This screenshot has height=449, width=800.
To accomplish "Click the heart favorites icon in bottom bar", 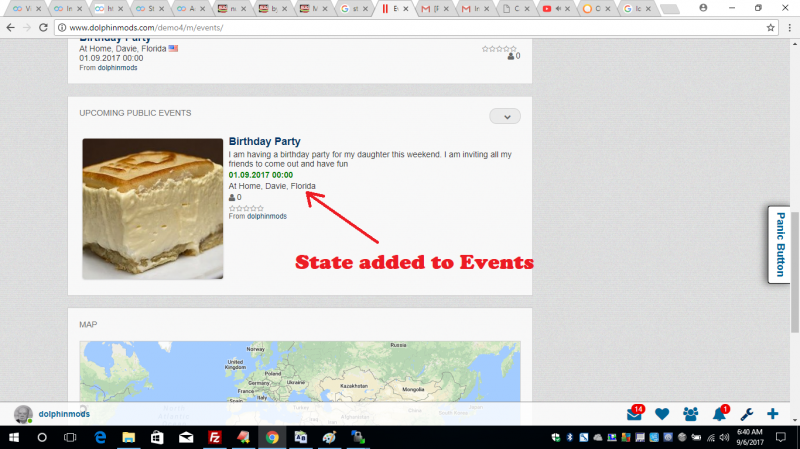I will (x=662, y=414).
